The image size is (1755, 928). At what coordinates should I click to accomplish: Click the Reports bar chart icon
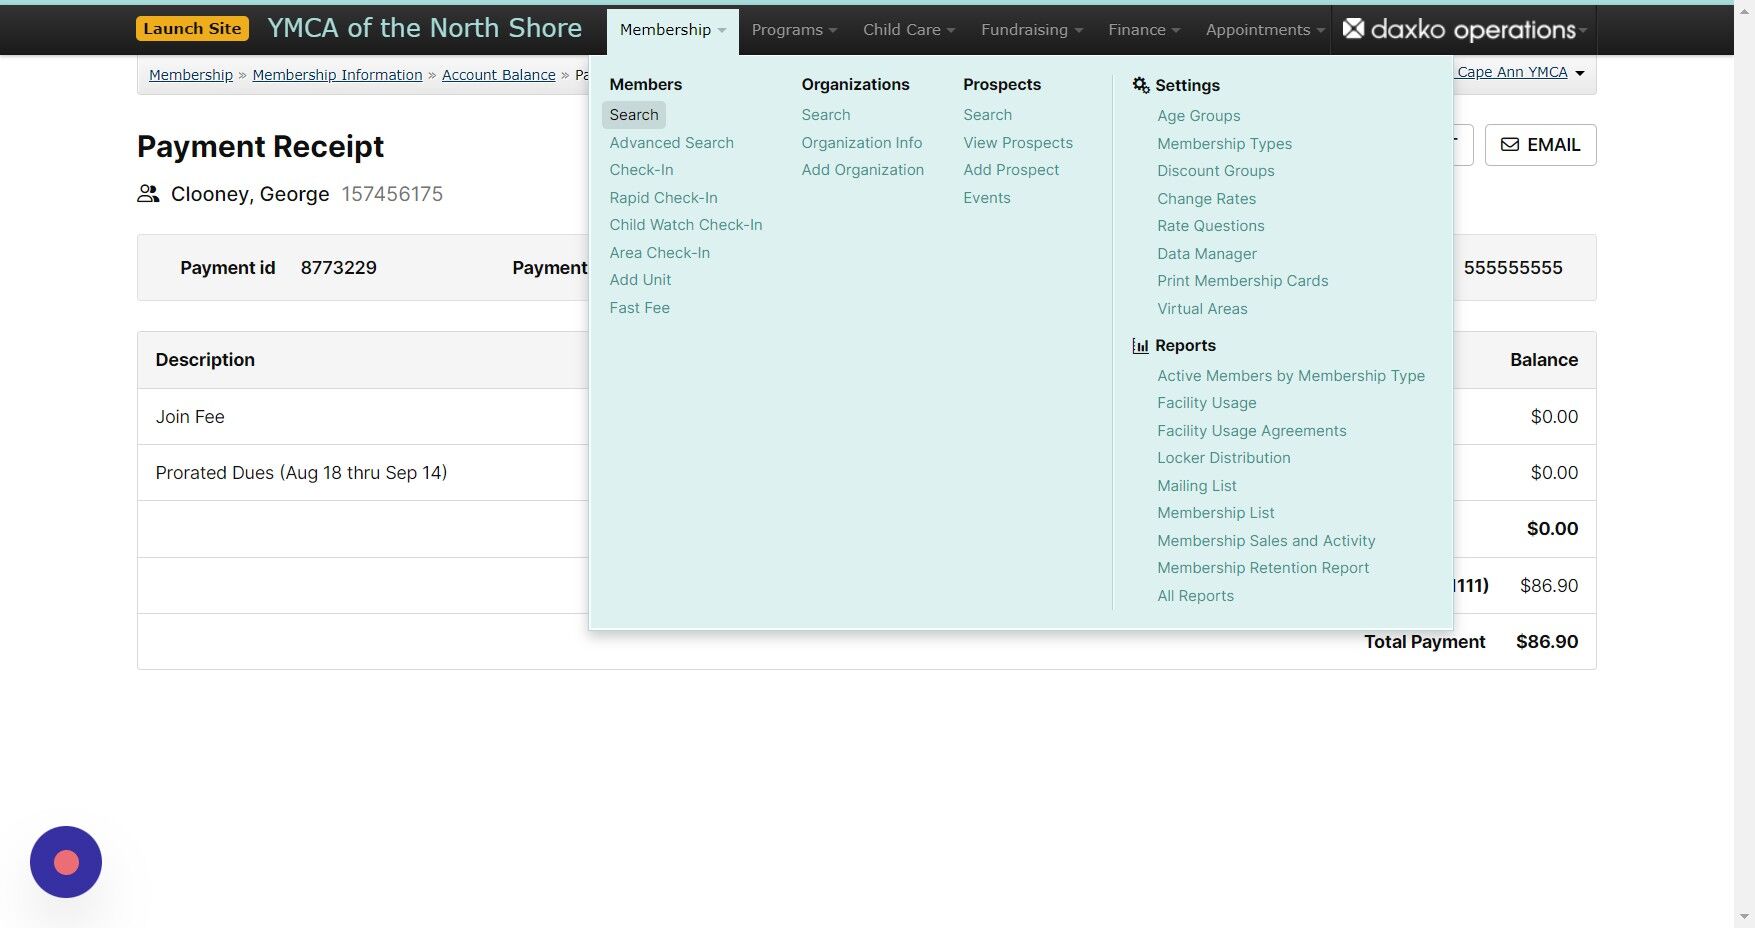pos(1140,346)
